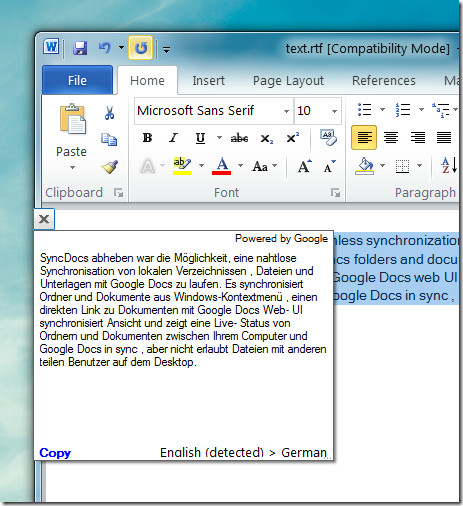Open the Shading color dropdown arrow

point(382,165)
